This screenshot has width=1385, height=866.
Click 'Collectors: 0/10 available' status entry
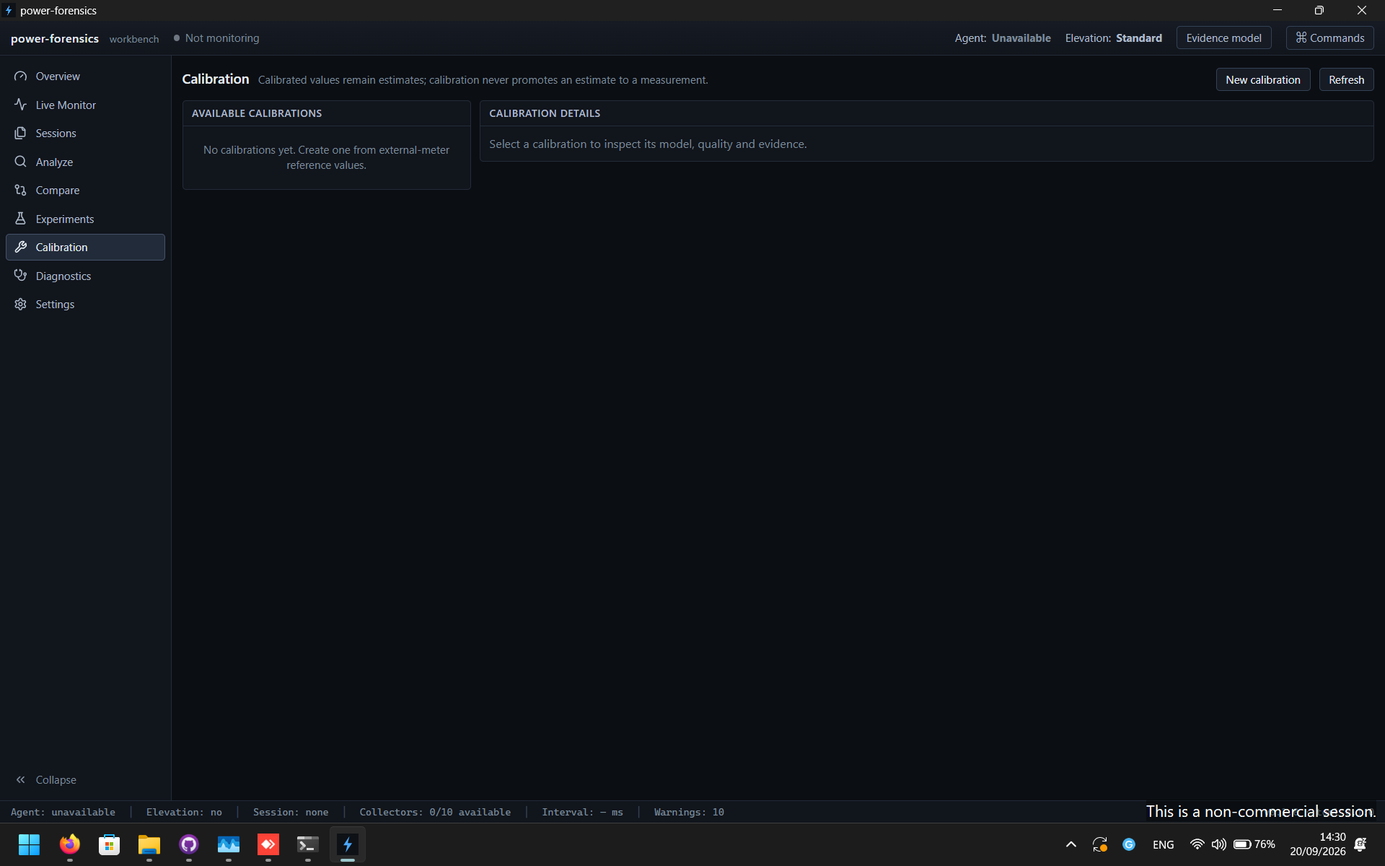click(435, 812)
